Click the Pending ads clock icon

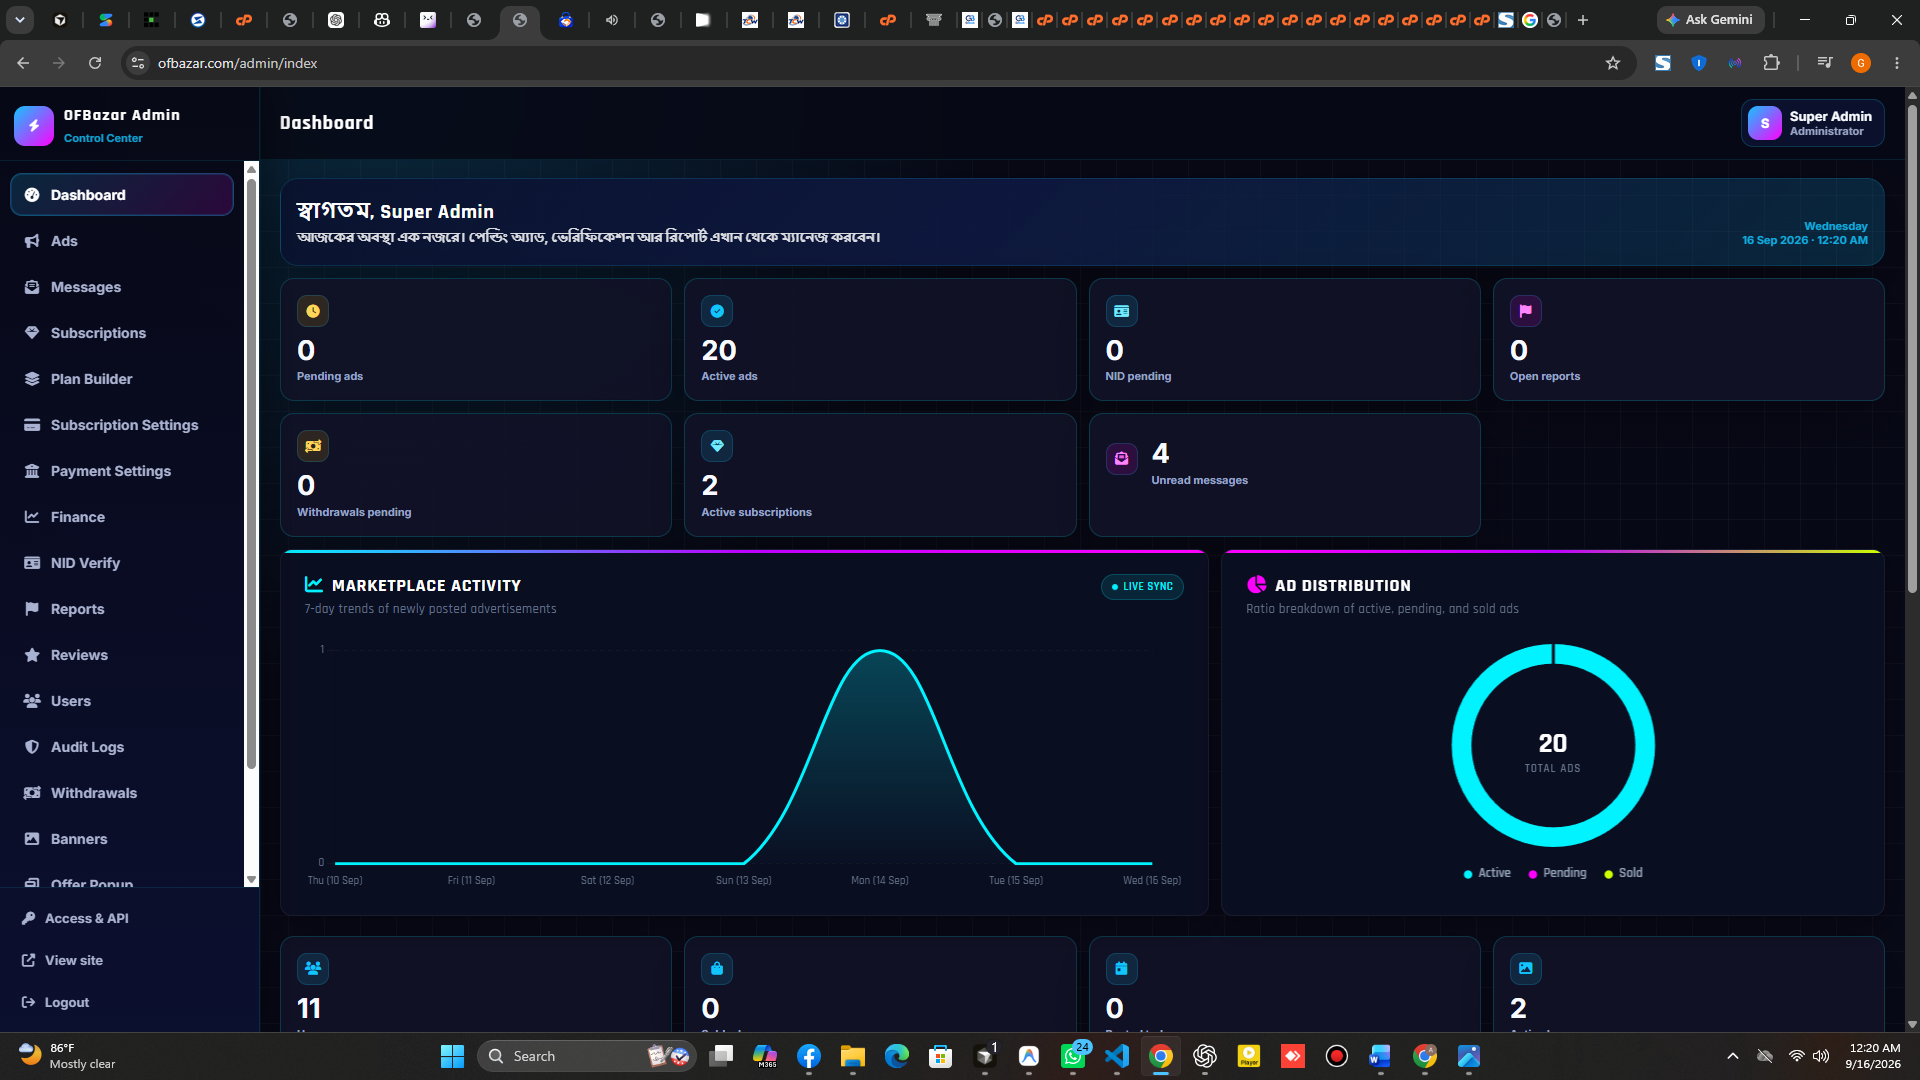tap(313, 311)
